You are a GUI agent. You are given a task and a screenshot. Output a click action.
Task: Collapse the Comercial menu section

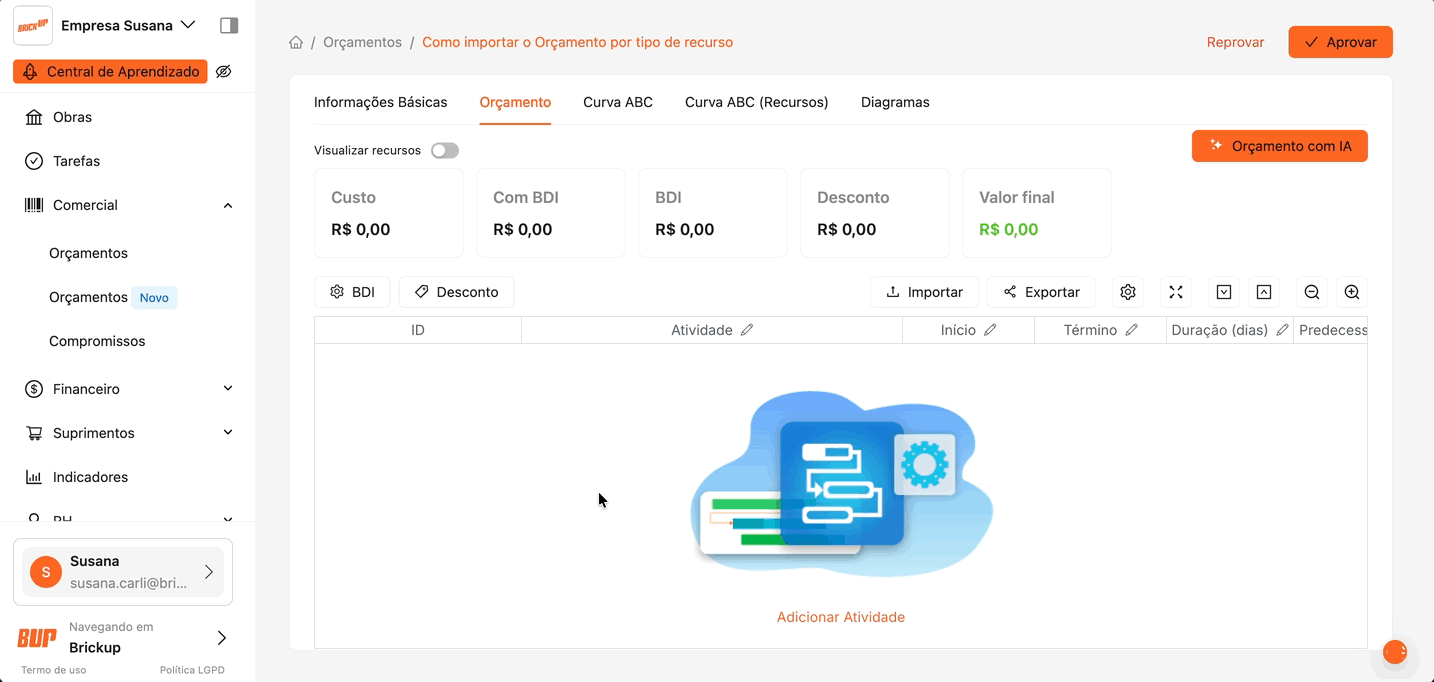pyautogui.click(x=228, y=205)
